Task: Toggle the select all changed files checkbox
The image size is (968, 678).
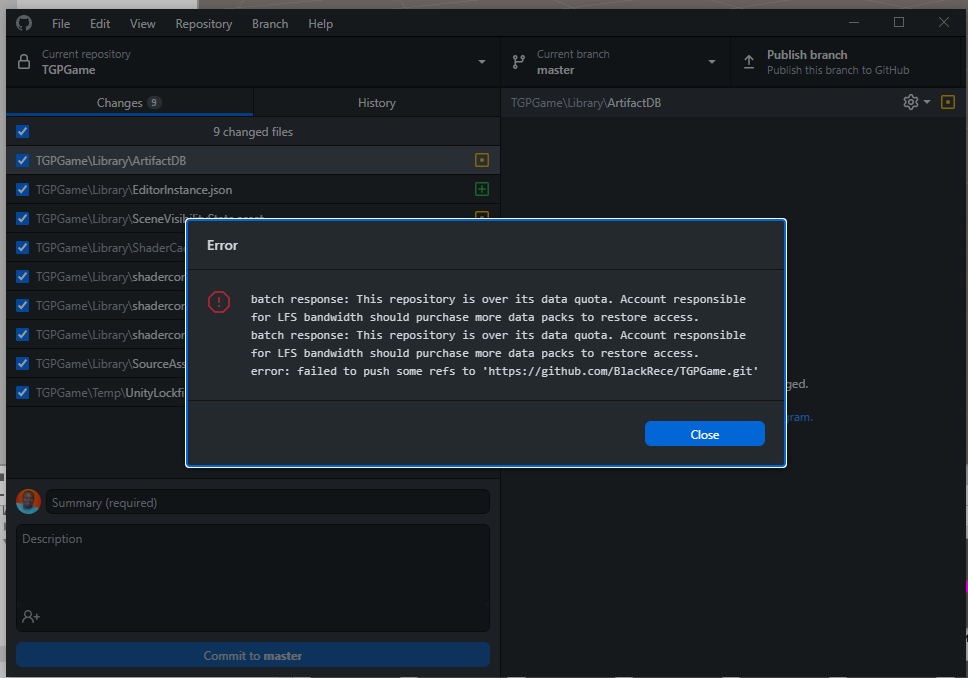Action: tap(23, 132)
